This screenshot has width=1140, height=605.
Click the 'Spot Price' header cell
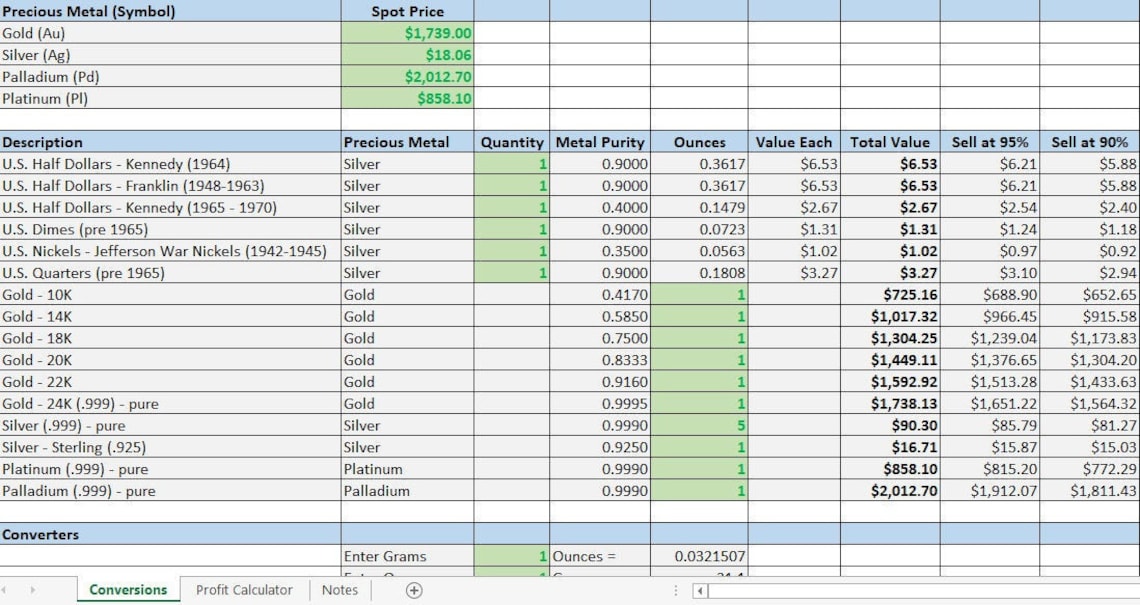coord(407,11)
